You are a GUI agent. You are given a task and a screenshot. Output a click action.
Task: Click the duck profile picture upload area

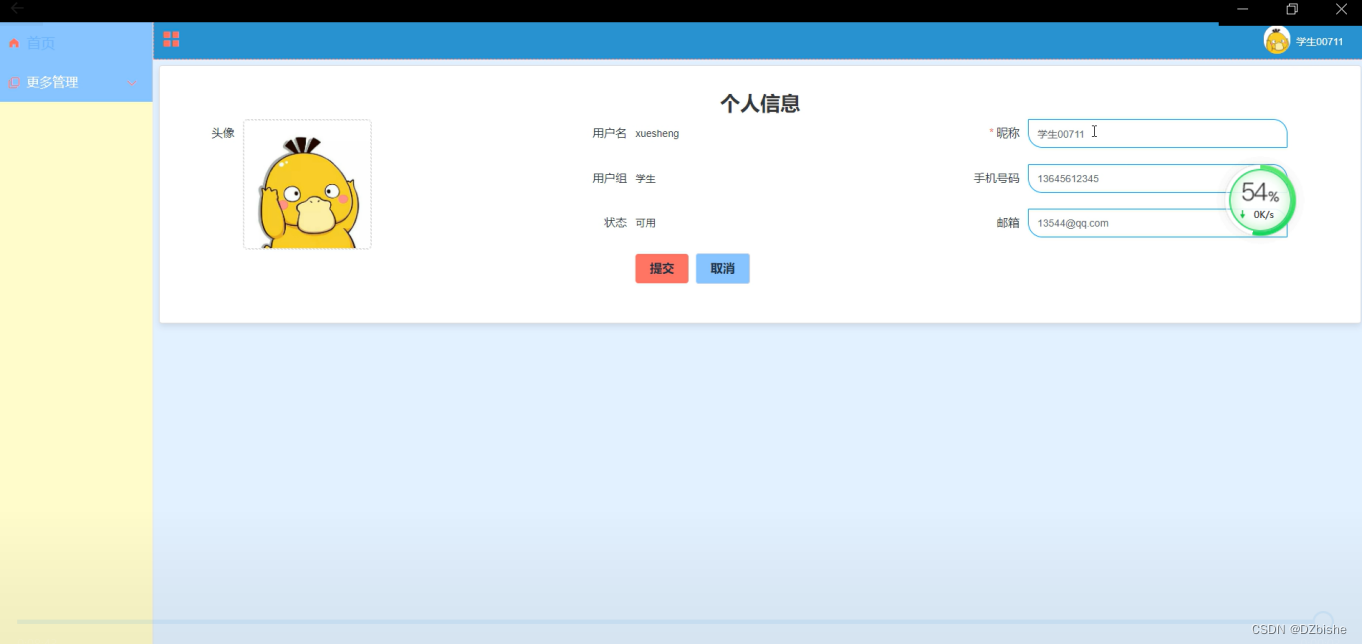307,184
